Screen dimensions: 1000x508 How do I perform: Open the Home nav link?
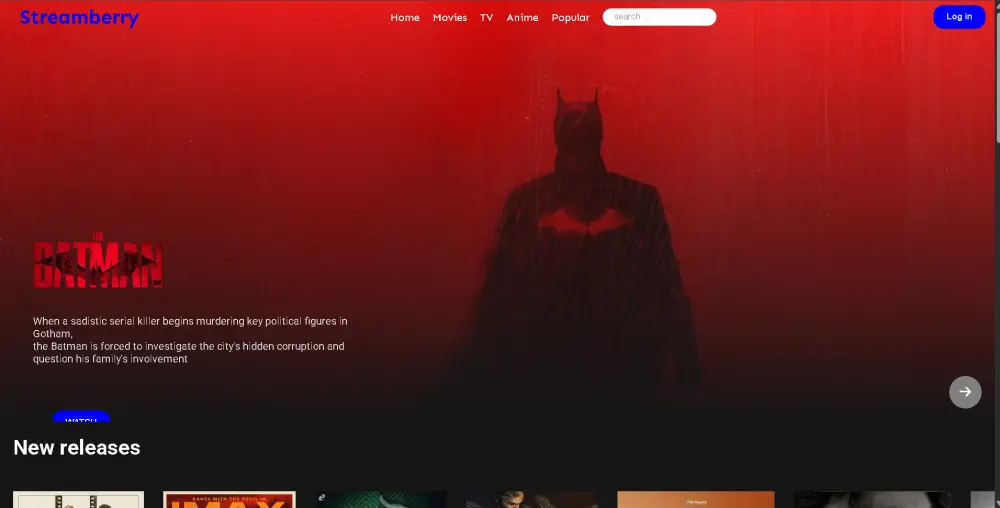coord(405,18)
